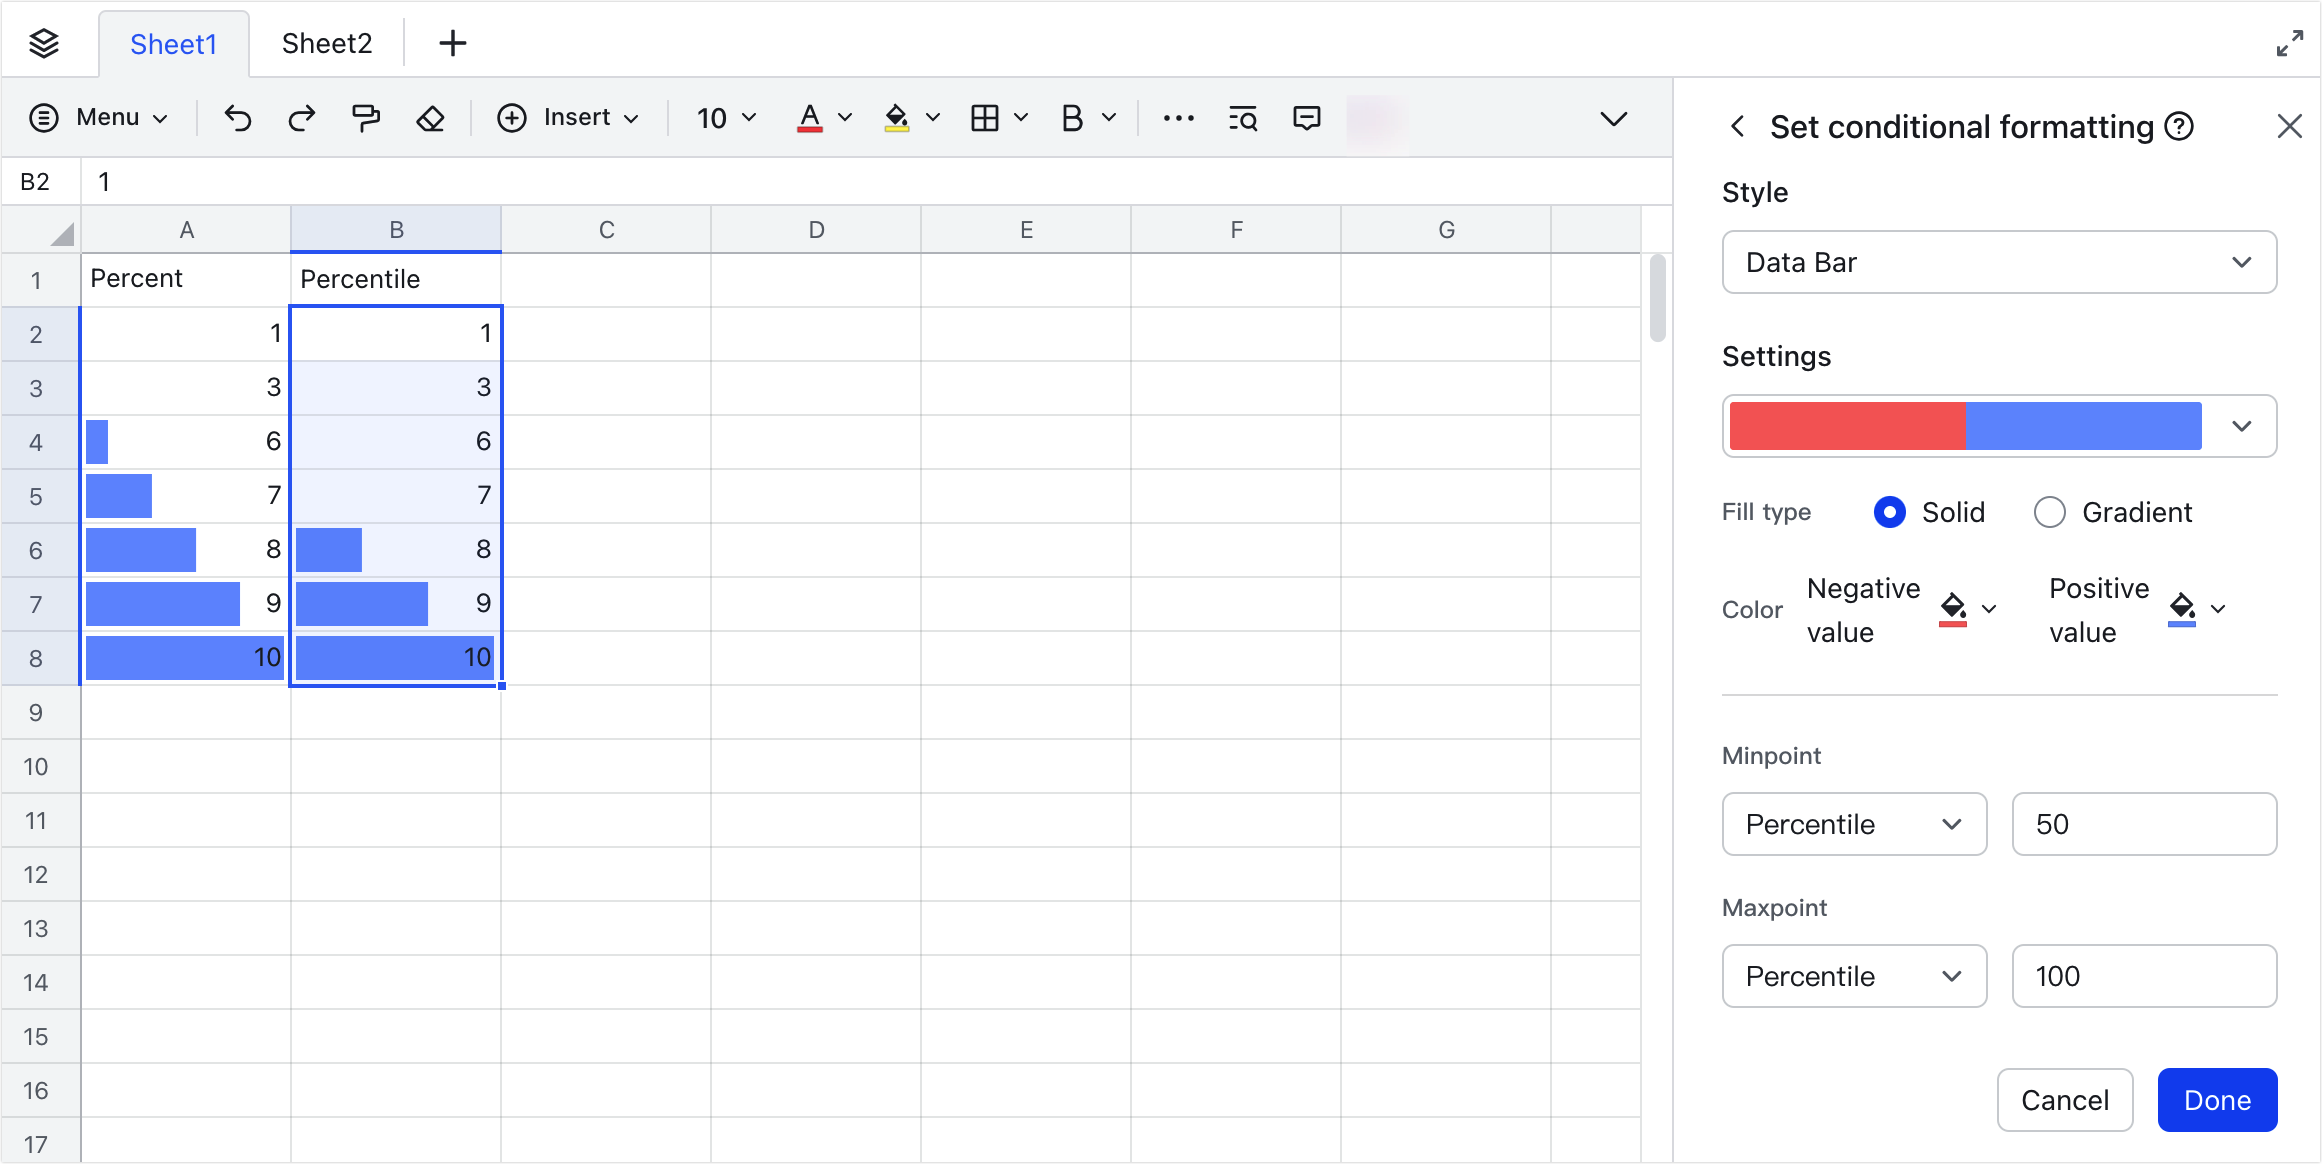
Task: Click the Clear Format eraser icon
Action: [429, 118]
